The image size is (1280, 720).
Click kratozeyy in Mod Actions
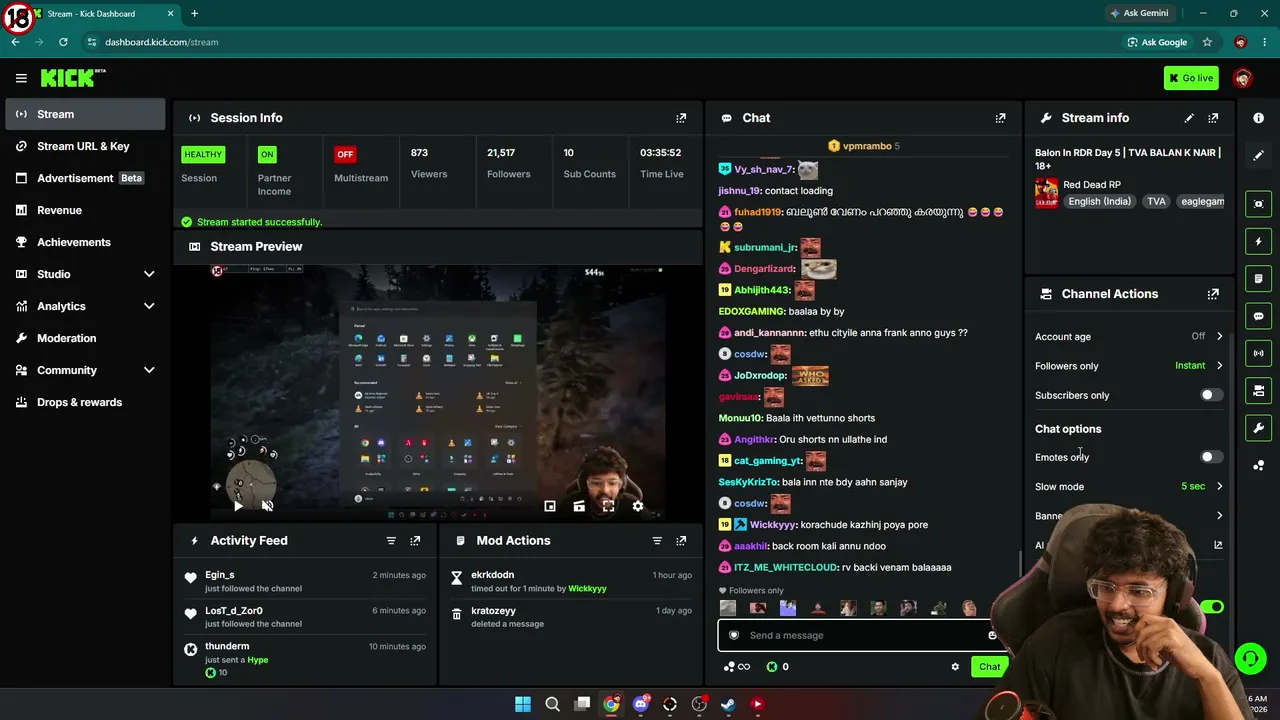[x=493, y=611]
